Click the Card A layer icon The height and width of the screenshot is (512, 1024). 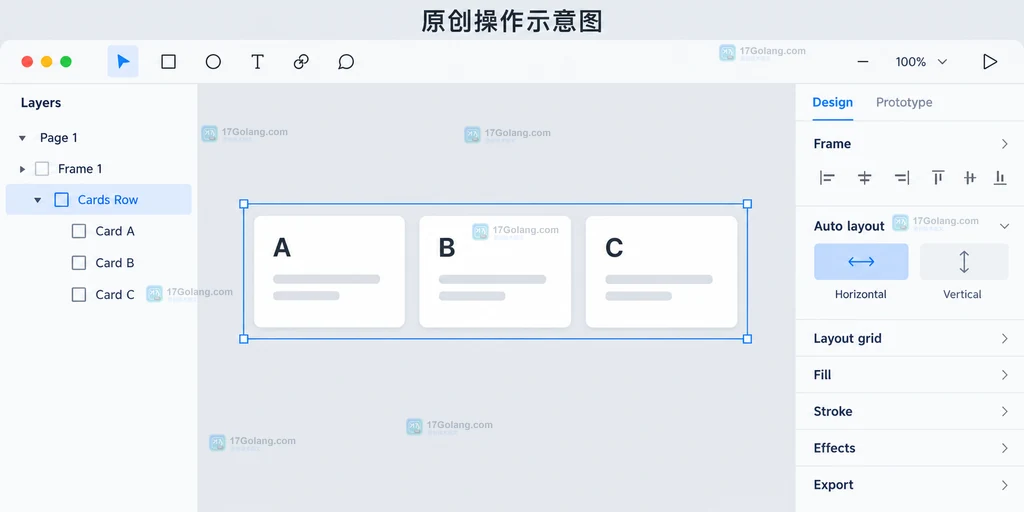tap(79, 231)
